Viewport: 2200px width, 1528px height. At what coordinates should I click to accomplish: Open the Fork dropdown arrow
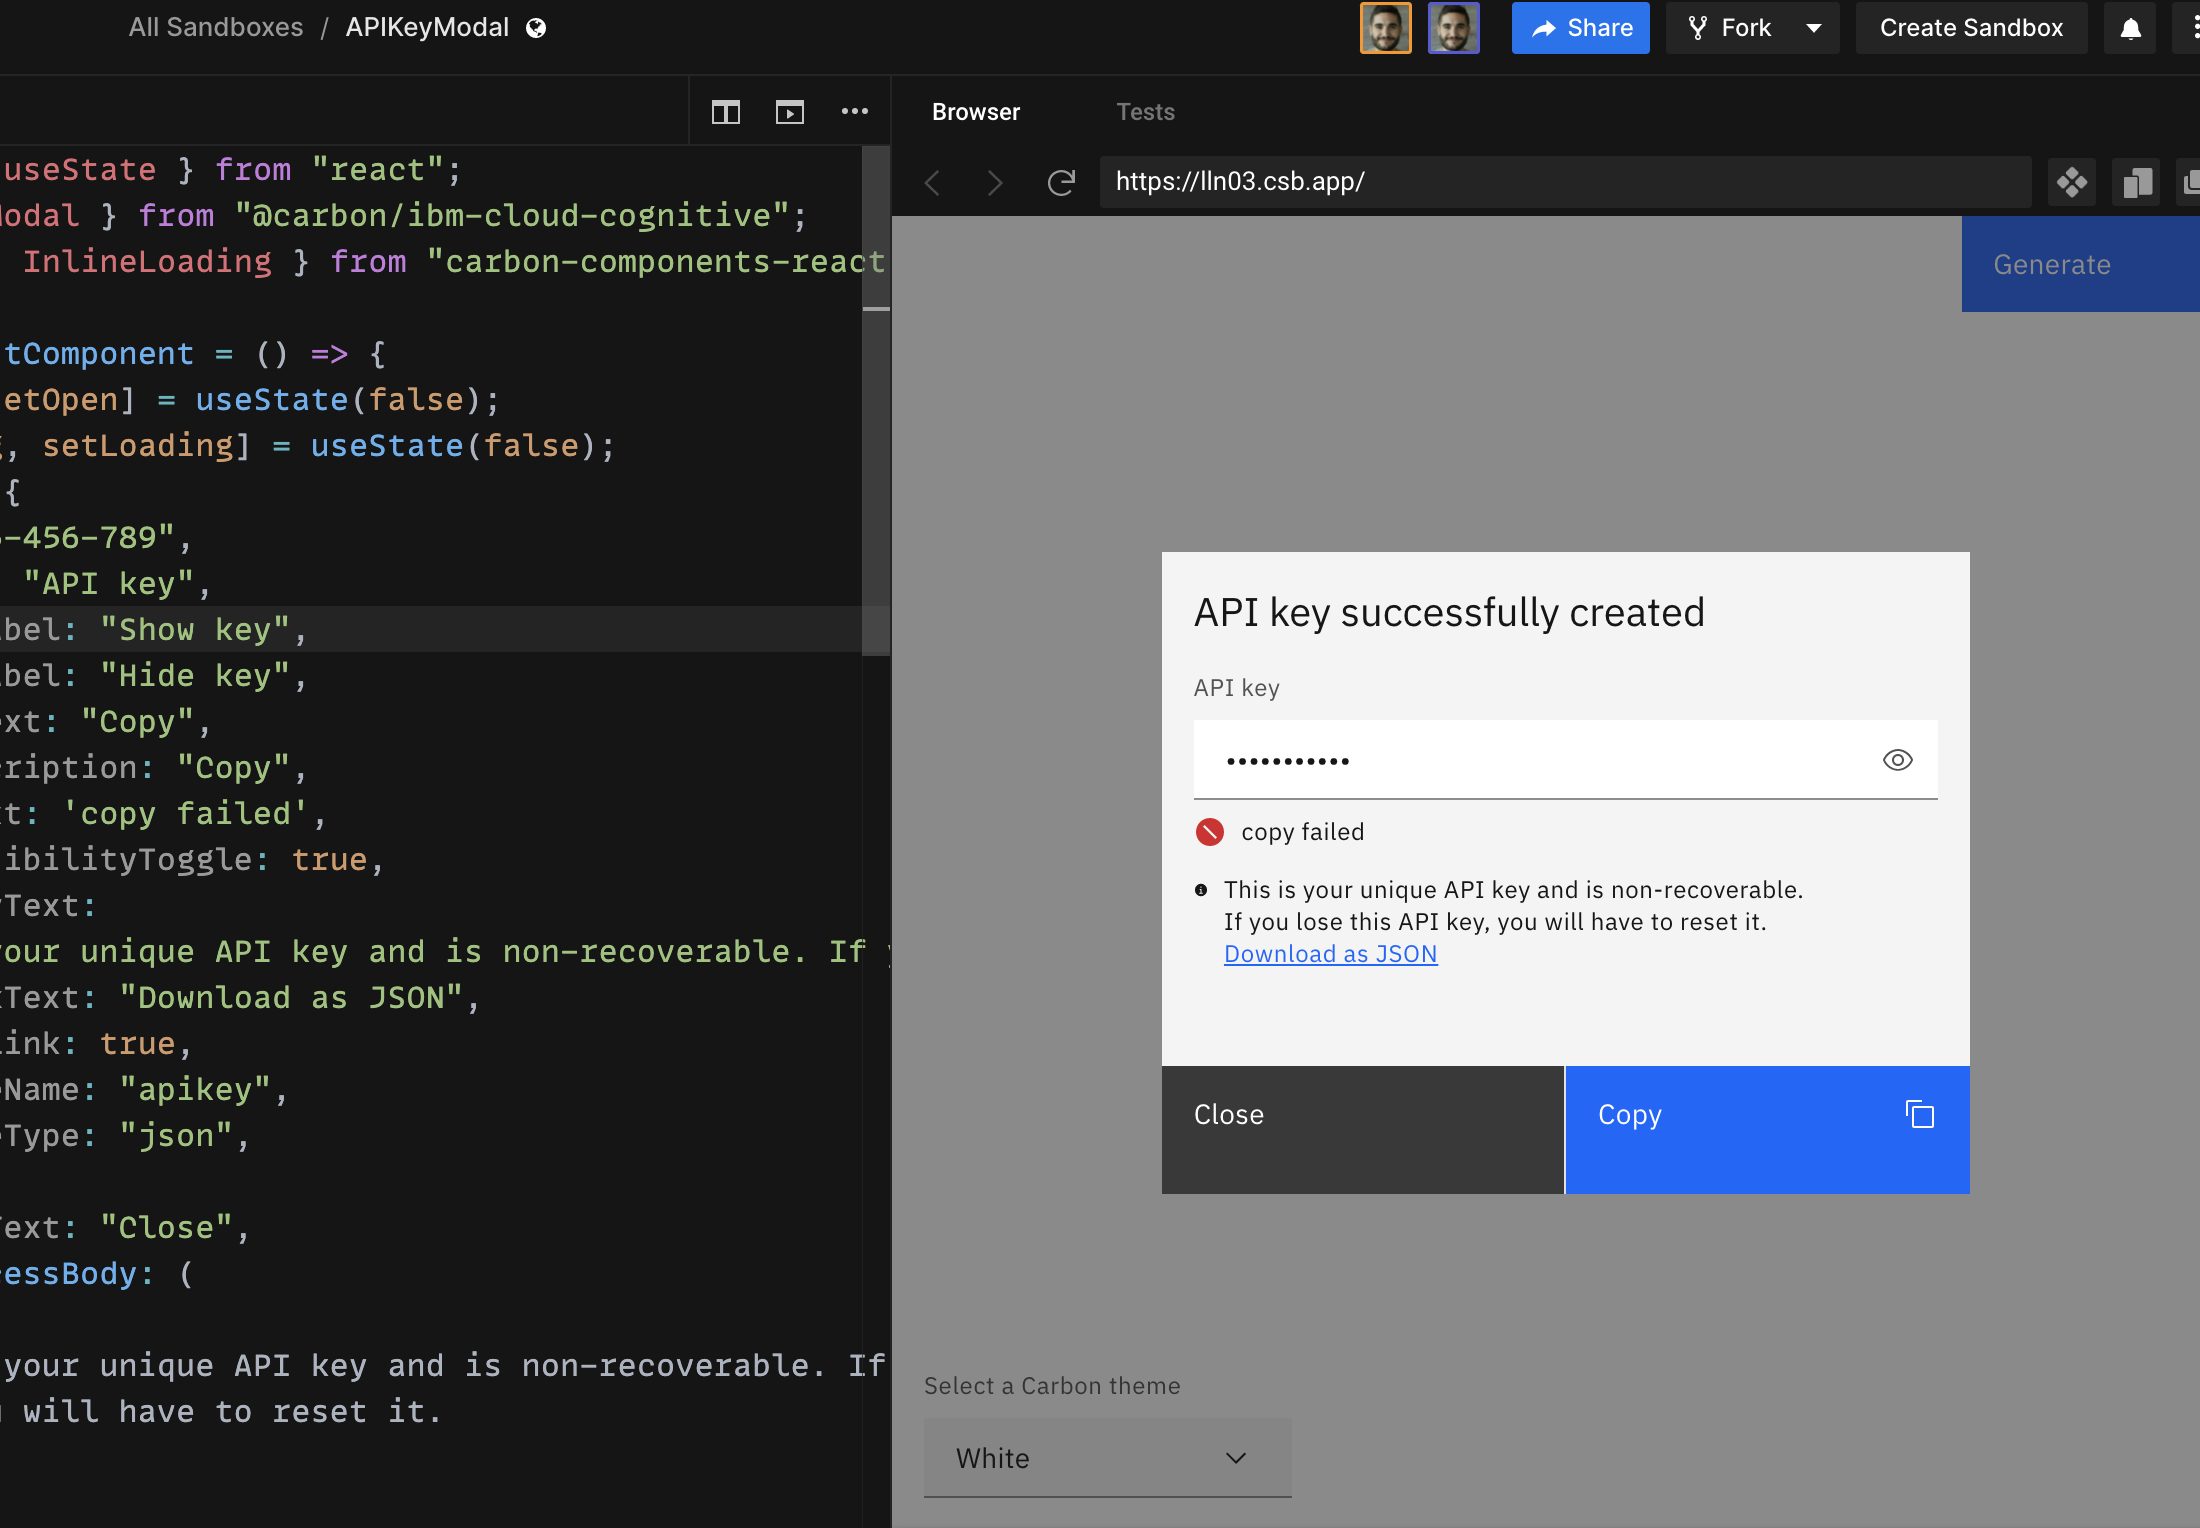1813,27
